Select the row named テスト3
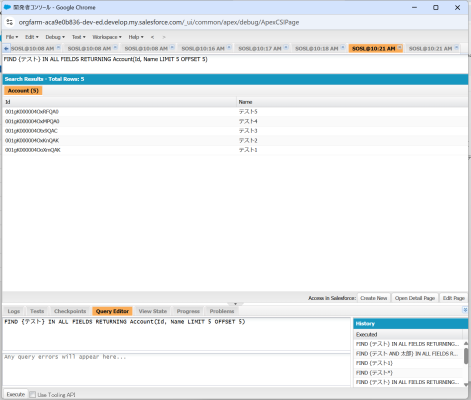The width and height of the screenshot is (471, 400). 235,131
